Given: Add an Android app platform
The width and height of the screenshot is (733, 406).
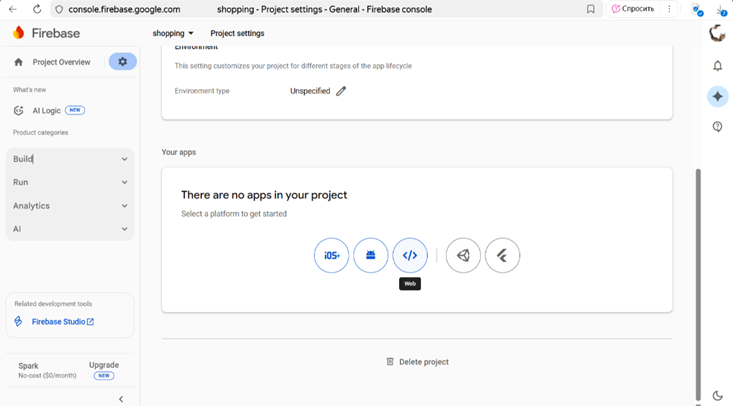Looking at the screenshot, I should [x=371, y=255].
